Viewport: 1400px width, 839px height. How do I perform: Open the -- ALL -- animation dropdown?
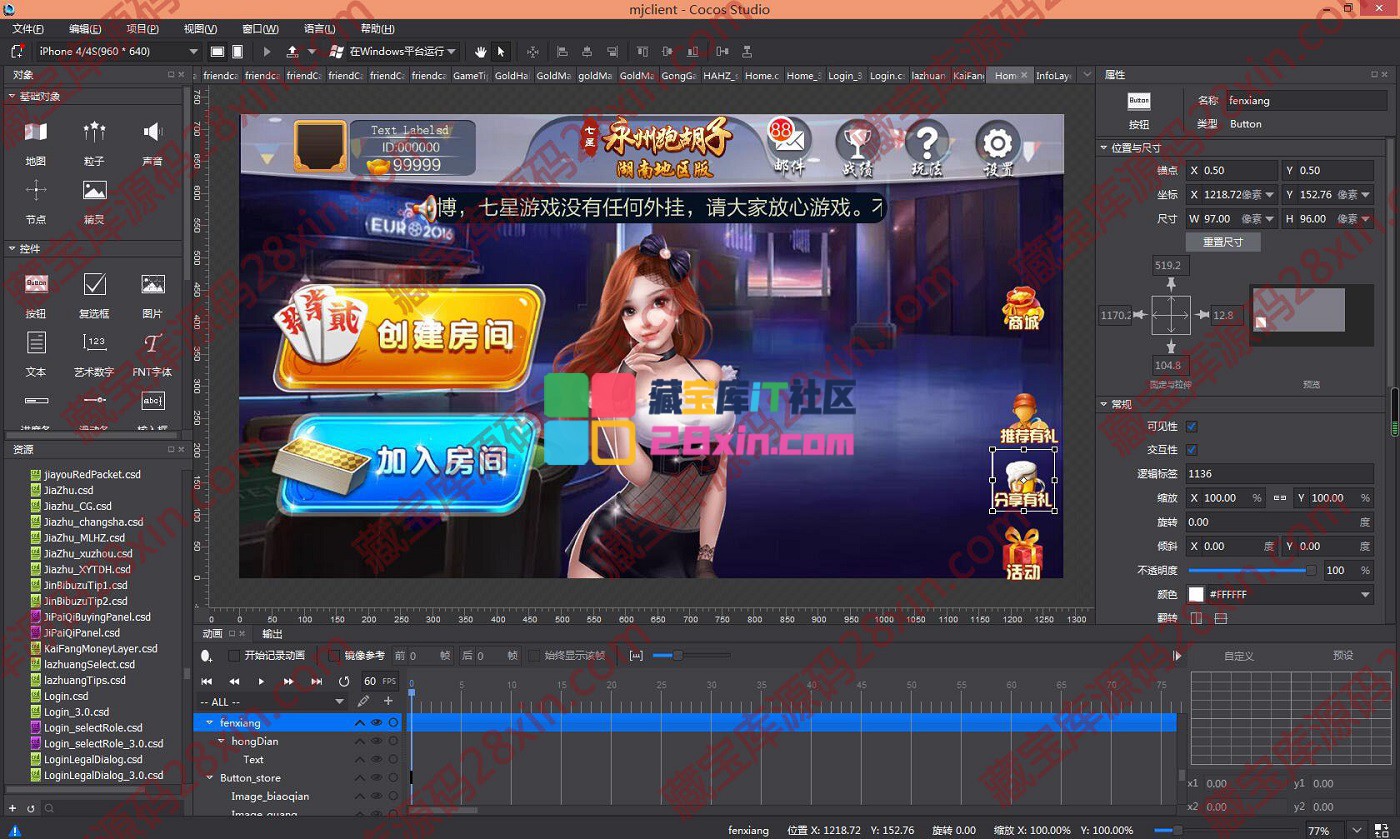pyautogui.click(x=272, y=702)
